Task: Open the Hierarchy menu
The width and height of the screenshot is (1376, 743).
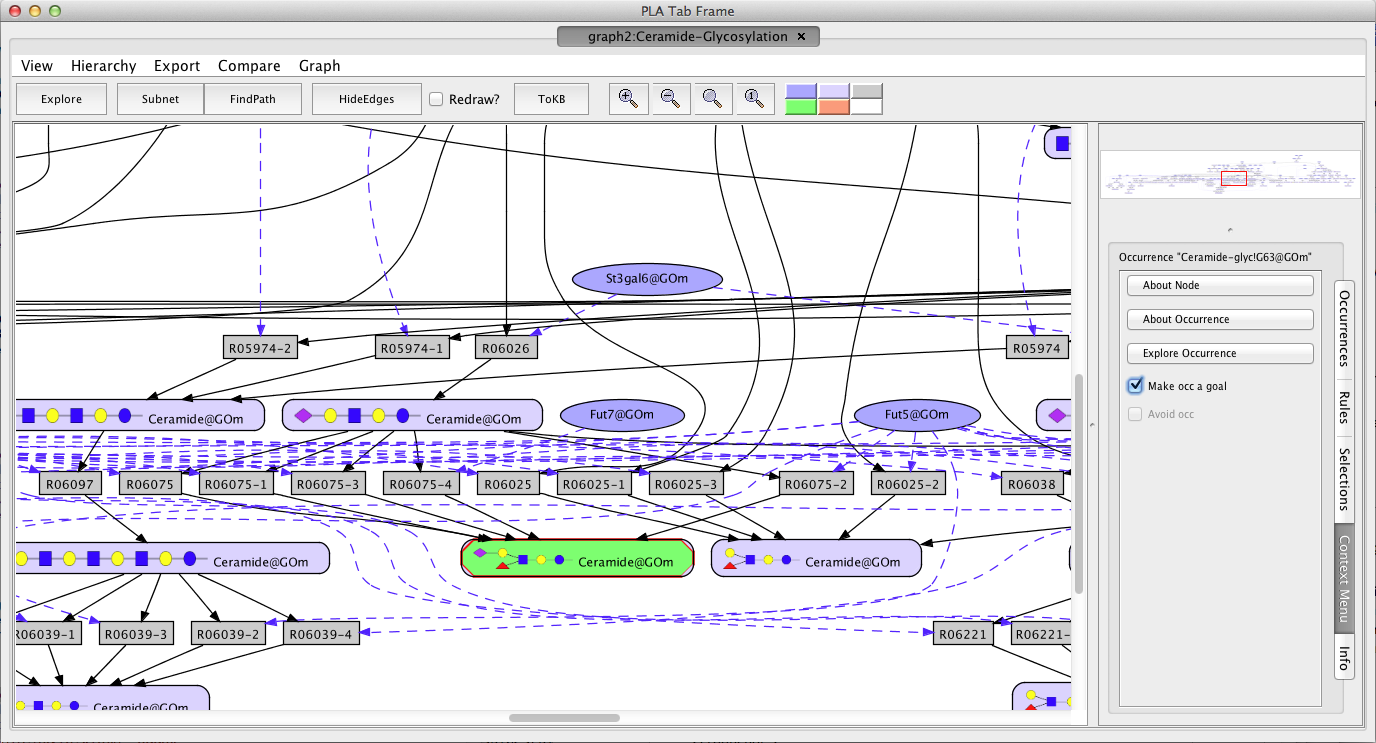Action: (103, 66)
